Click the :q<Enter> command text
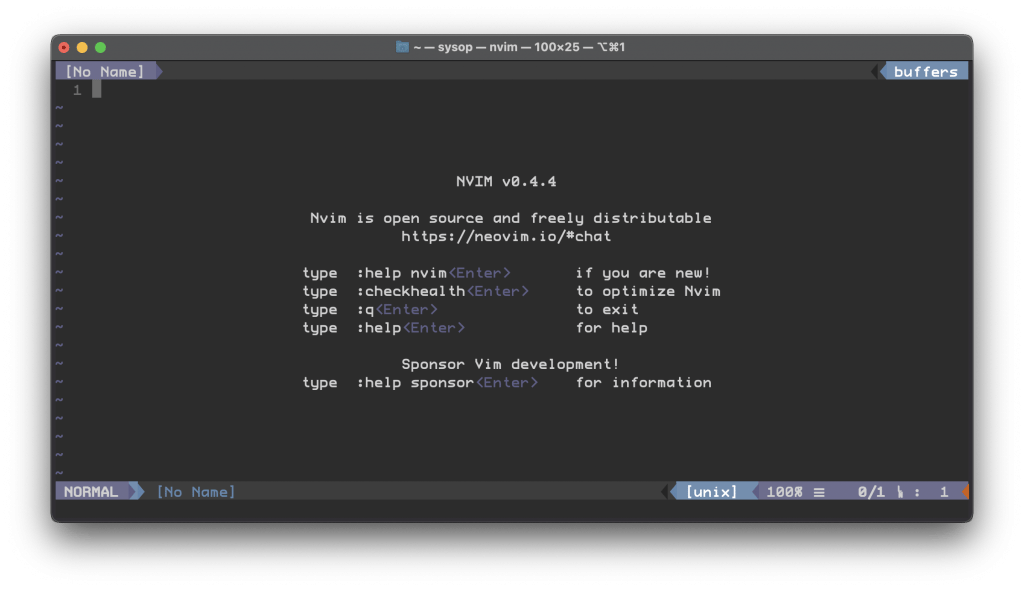 [397, 310]
